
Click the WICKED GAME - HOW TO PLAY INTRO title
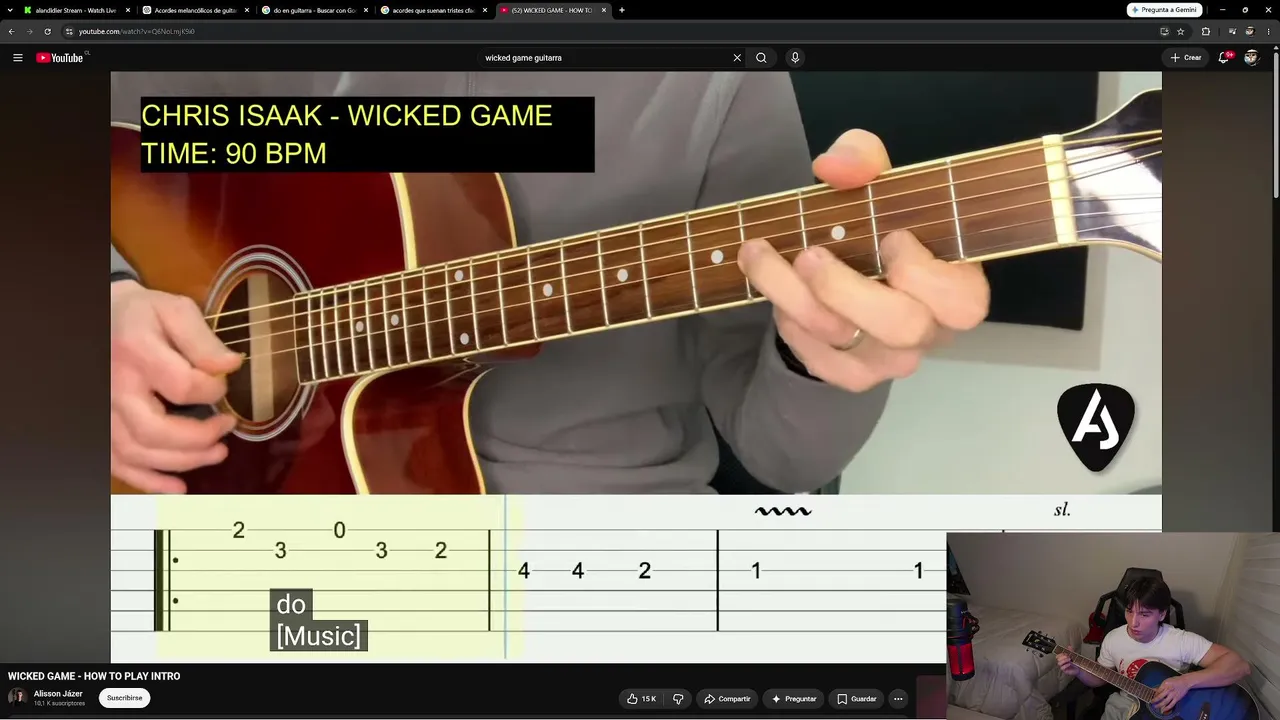point(94,676)
